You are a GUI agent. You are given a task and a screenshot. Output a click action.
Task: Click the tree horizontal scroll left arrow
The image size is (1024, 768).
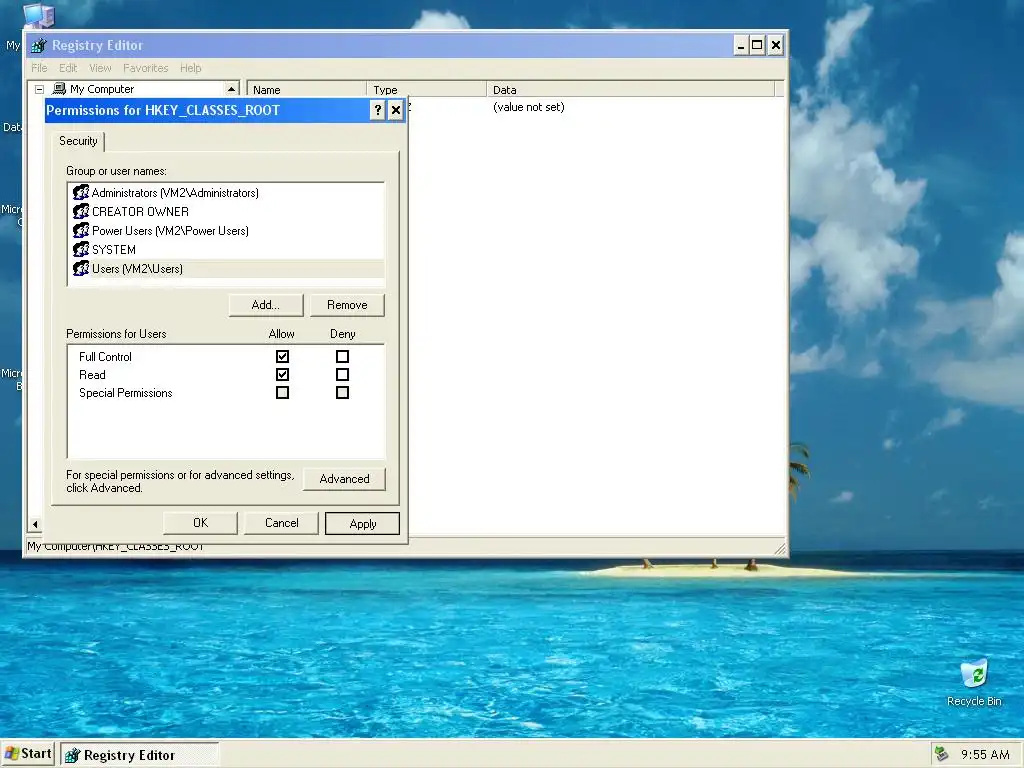coord(35,524)
